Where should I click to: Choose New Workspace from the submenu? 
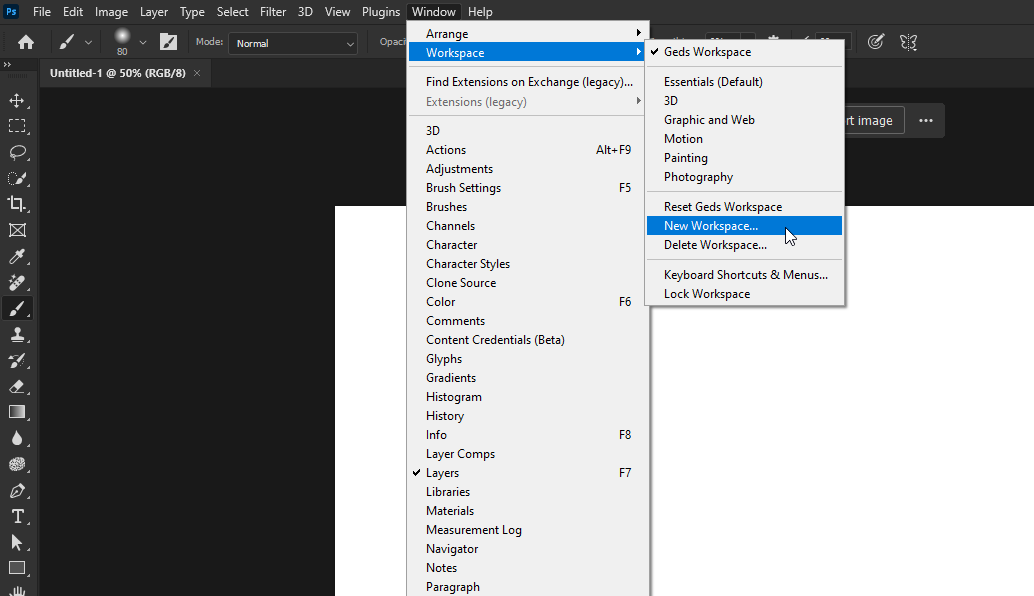pos(710,225)
